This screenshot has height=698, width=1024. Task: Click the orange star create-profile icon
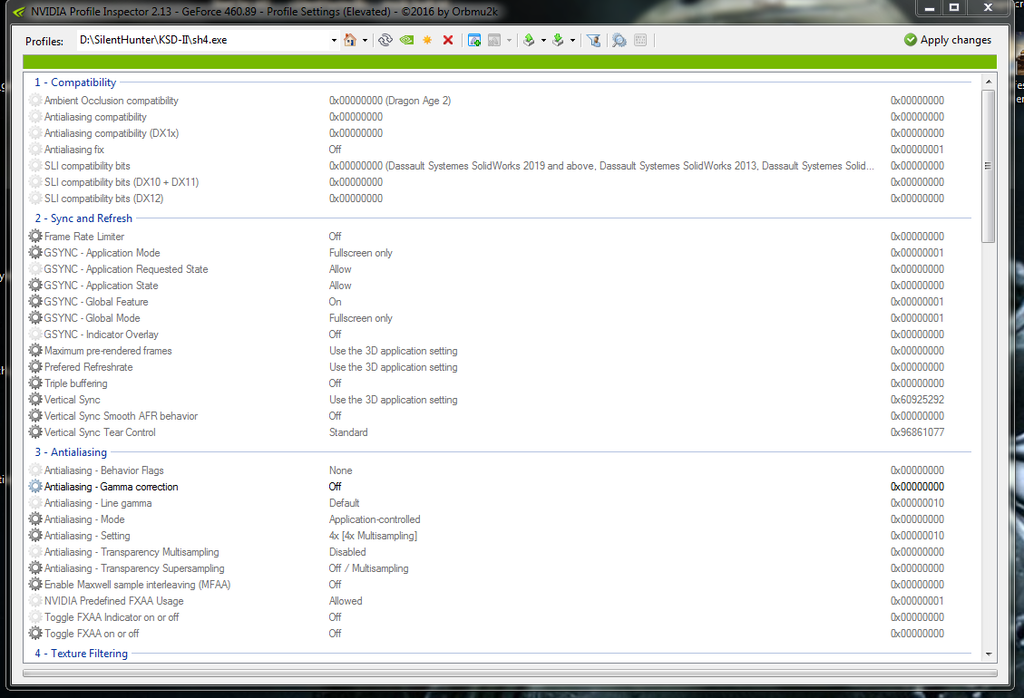[x=427, y=40]
